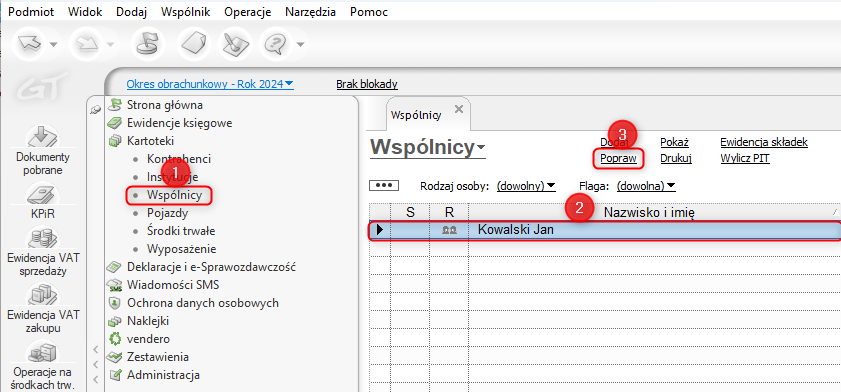Switch to the Wspólnicy tab
This screenshot has height=392, width=841.
tap(416, 115)
